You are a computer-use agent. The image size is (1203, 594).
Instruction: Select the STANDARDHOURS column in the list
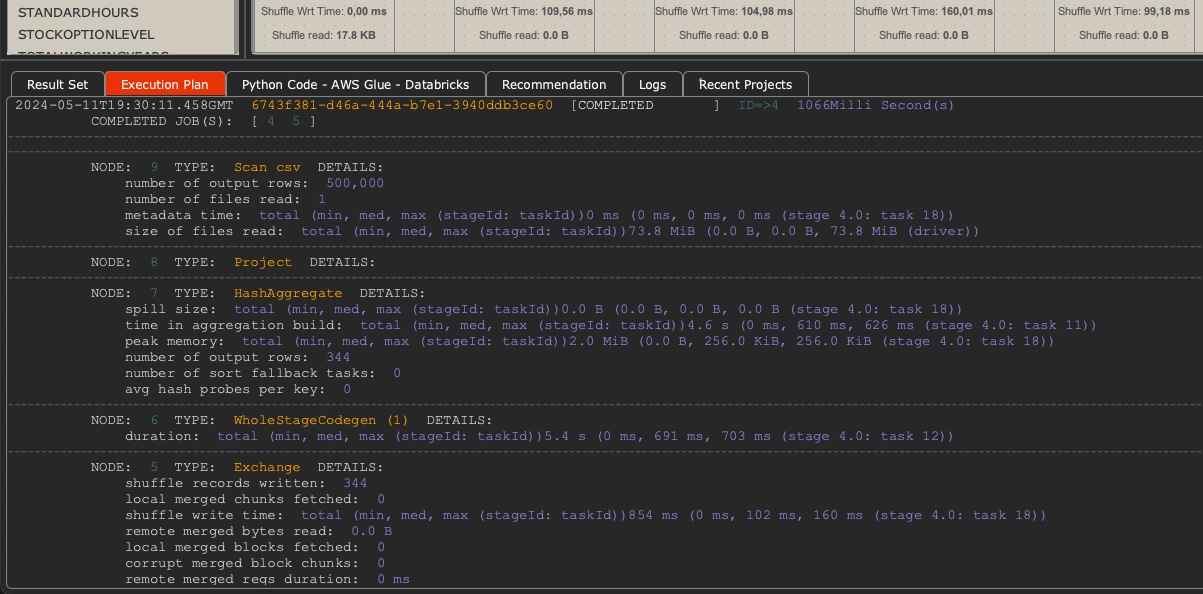(79, 13)
